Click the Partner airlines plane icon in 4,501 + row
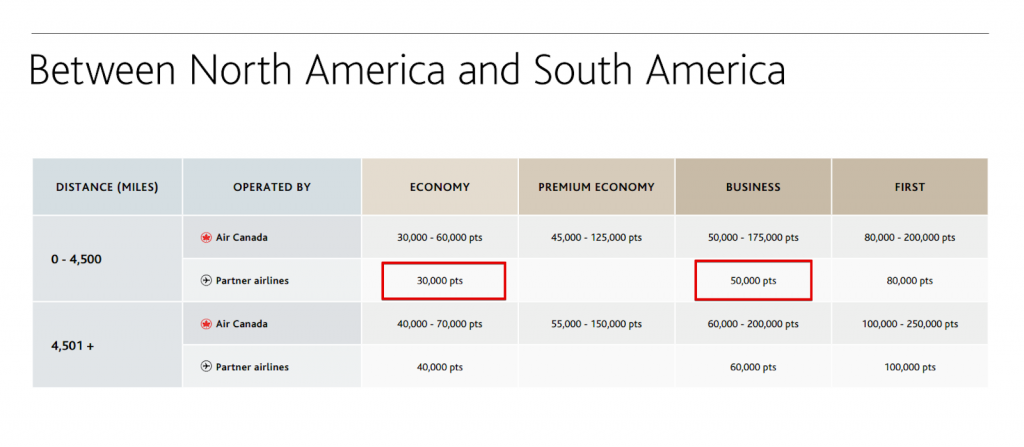 coord(206,367)
